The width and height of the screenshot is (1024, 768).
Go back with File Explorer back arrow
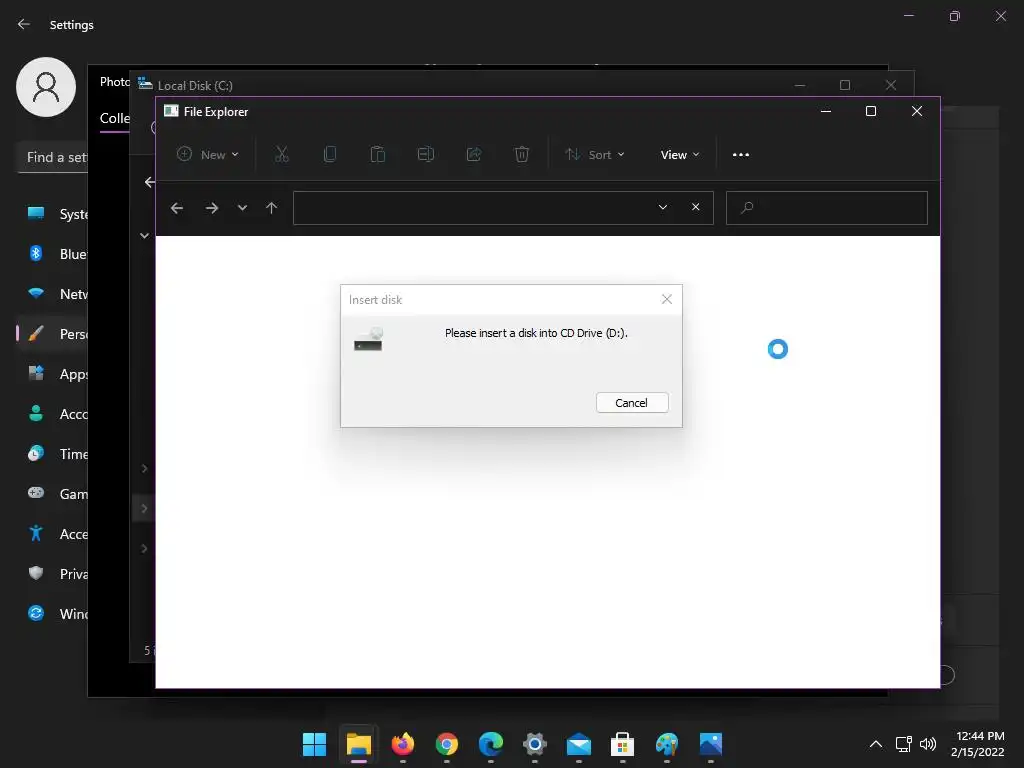point(177,208)
